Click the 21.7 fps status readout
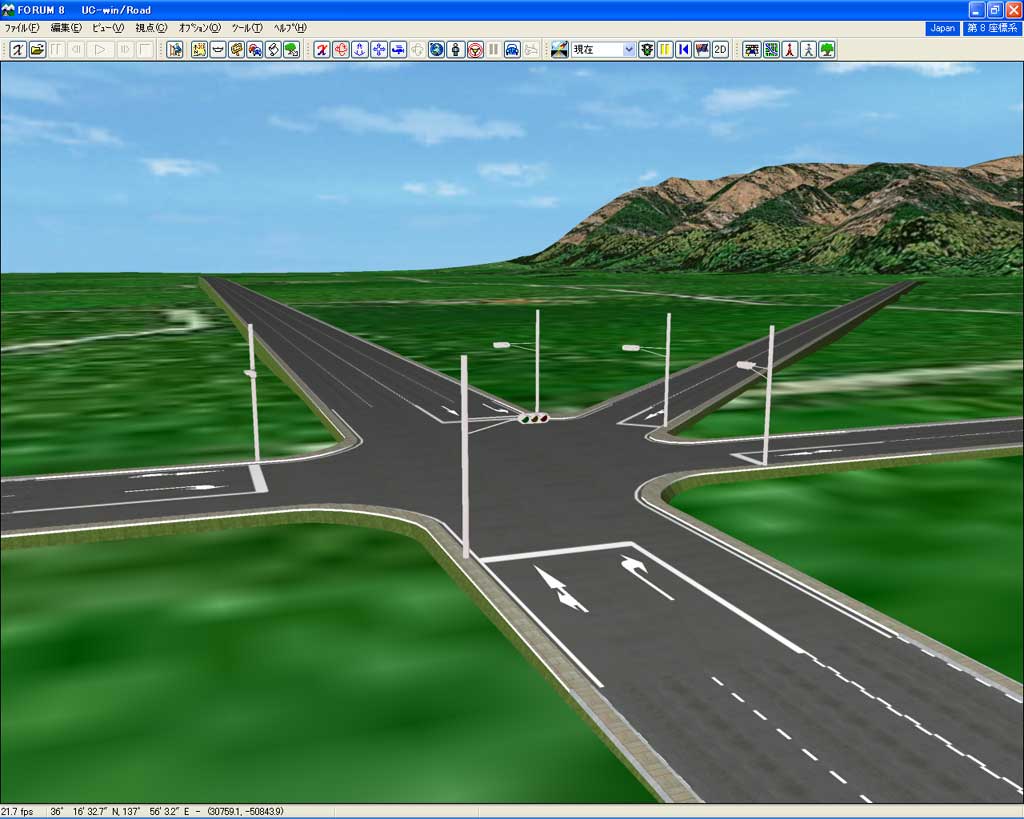The height and width of the screenshot is (819, 1024). tap(18, 812)
